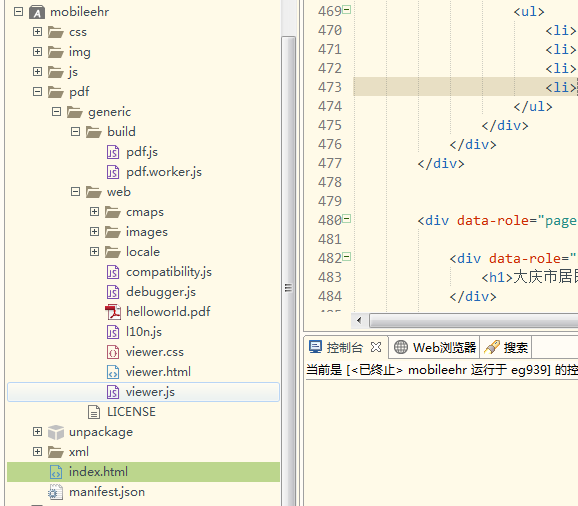Expand the images folder
The image size is (578, 506).
[x=94, y=231]
